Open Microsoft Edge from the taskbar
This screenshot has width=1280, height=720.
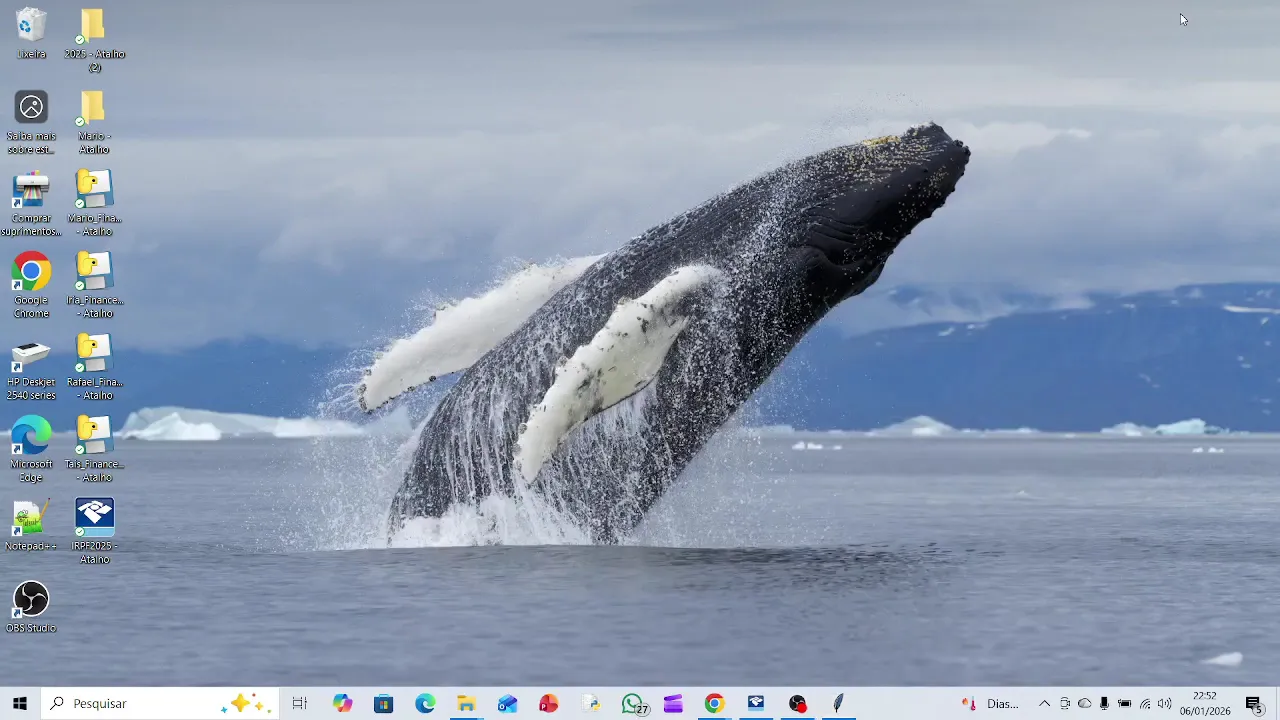(x=425, y=704)
